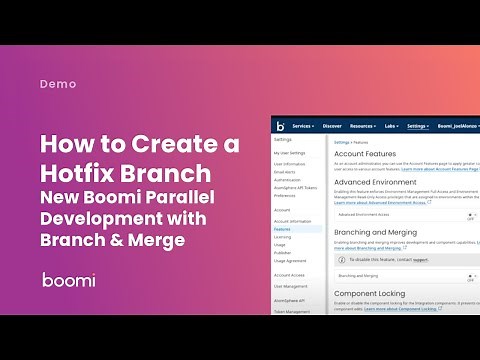Click "Account Features" heading text
Image resolution: width=480 pixels, height=360 pixels.
365,154
